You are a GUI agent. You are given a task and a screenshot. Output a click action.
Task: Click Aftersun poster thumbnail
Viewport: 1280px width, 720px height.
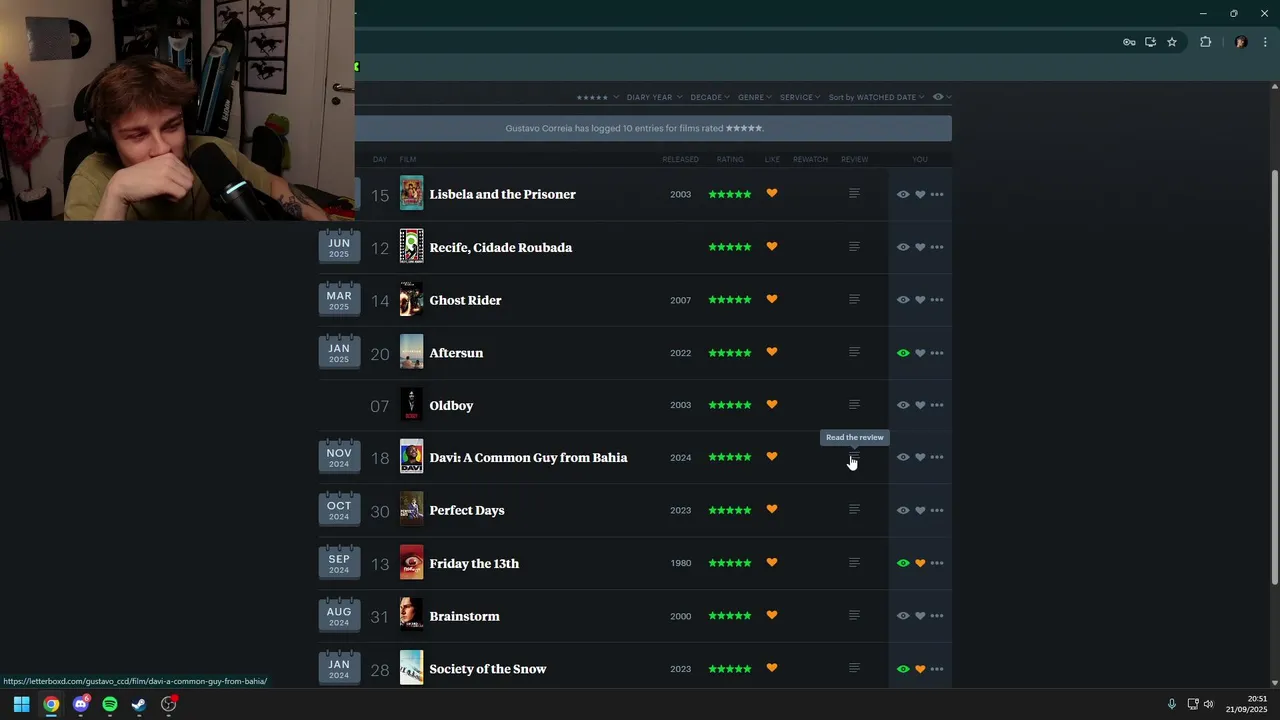pos(411,352)
